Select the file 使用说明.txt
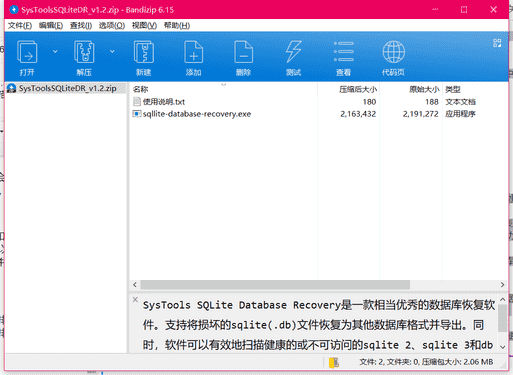This screenshot has width=513, height=375. click(x=164, y=102)
